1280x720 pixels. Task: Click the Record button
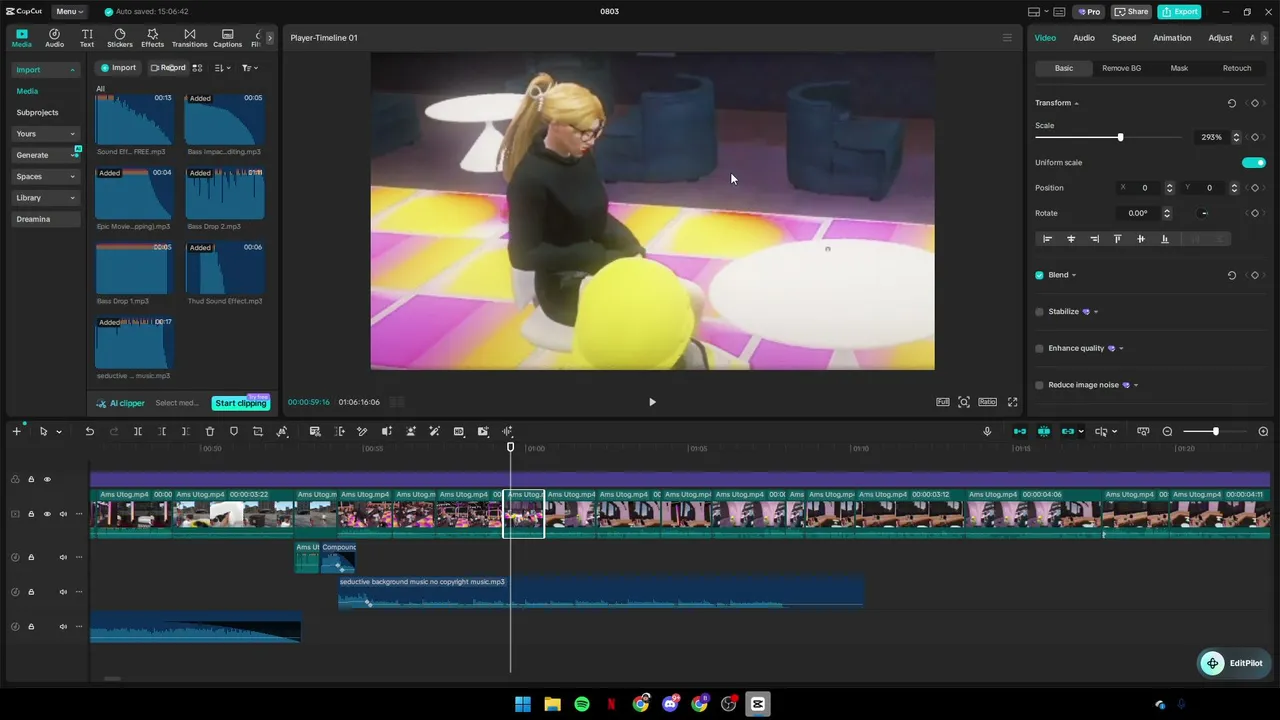[168, 68]
